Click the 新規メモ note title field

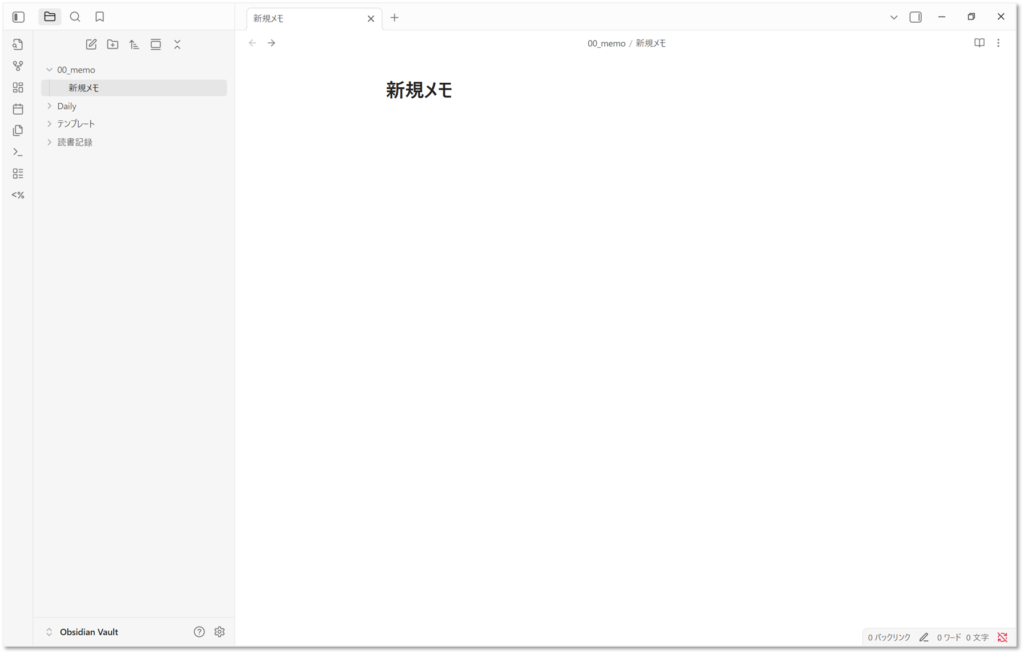[419, 90]
